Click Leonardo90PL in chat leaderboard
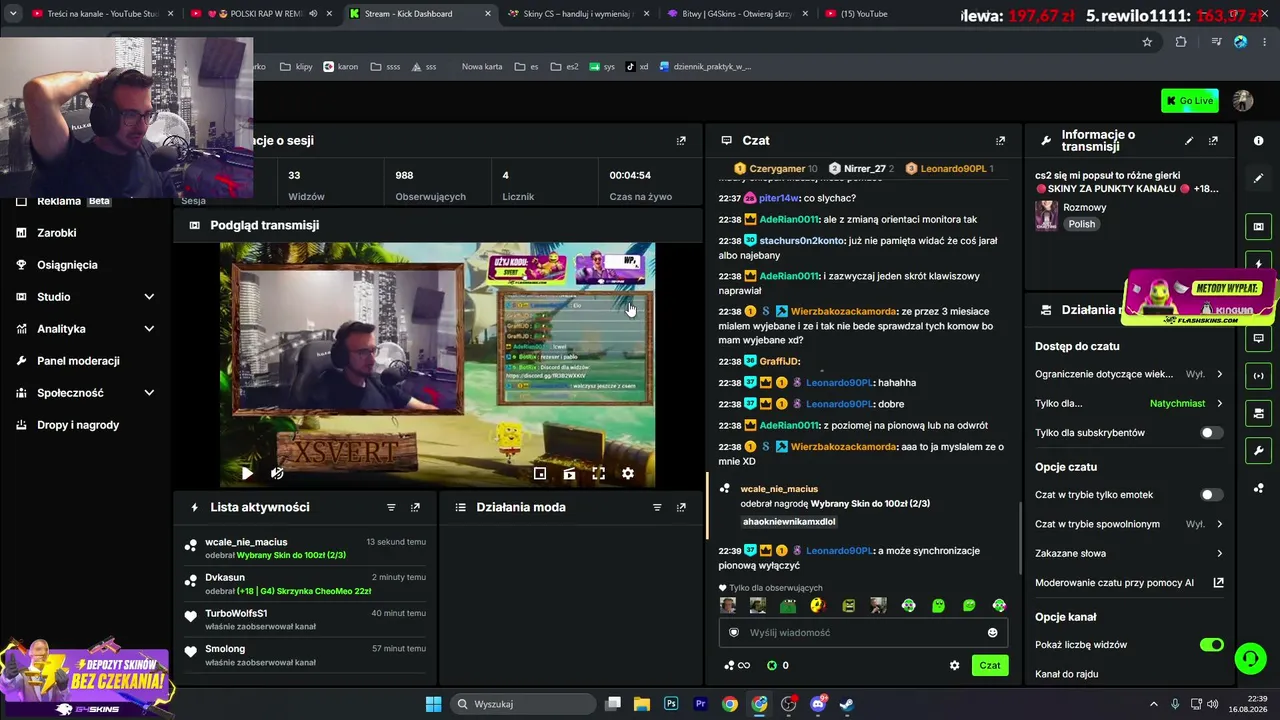This screenshot has height=720, width=1280. [953, 169]
